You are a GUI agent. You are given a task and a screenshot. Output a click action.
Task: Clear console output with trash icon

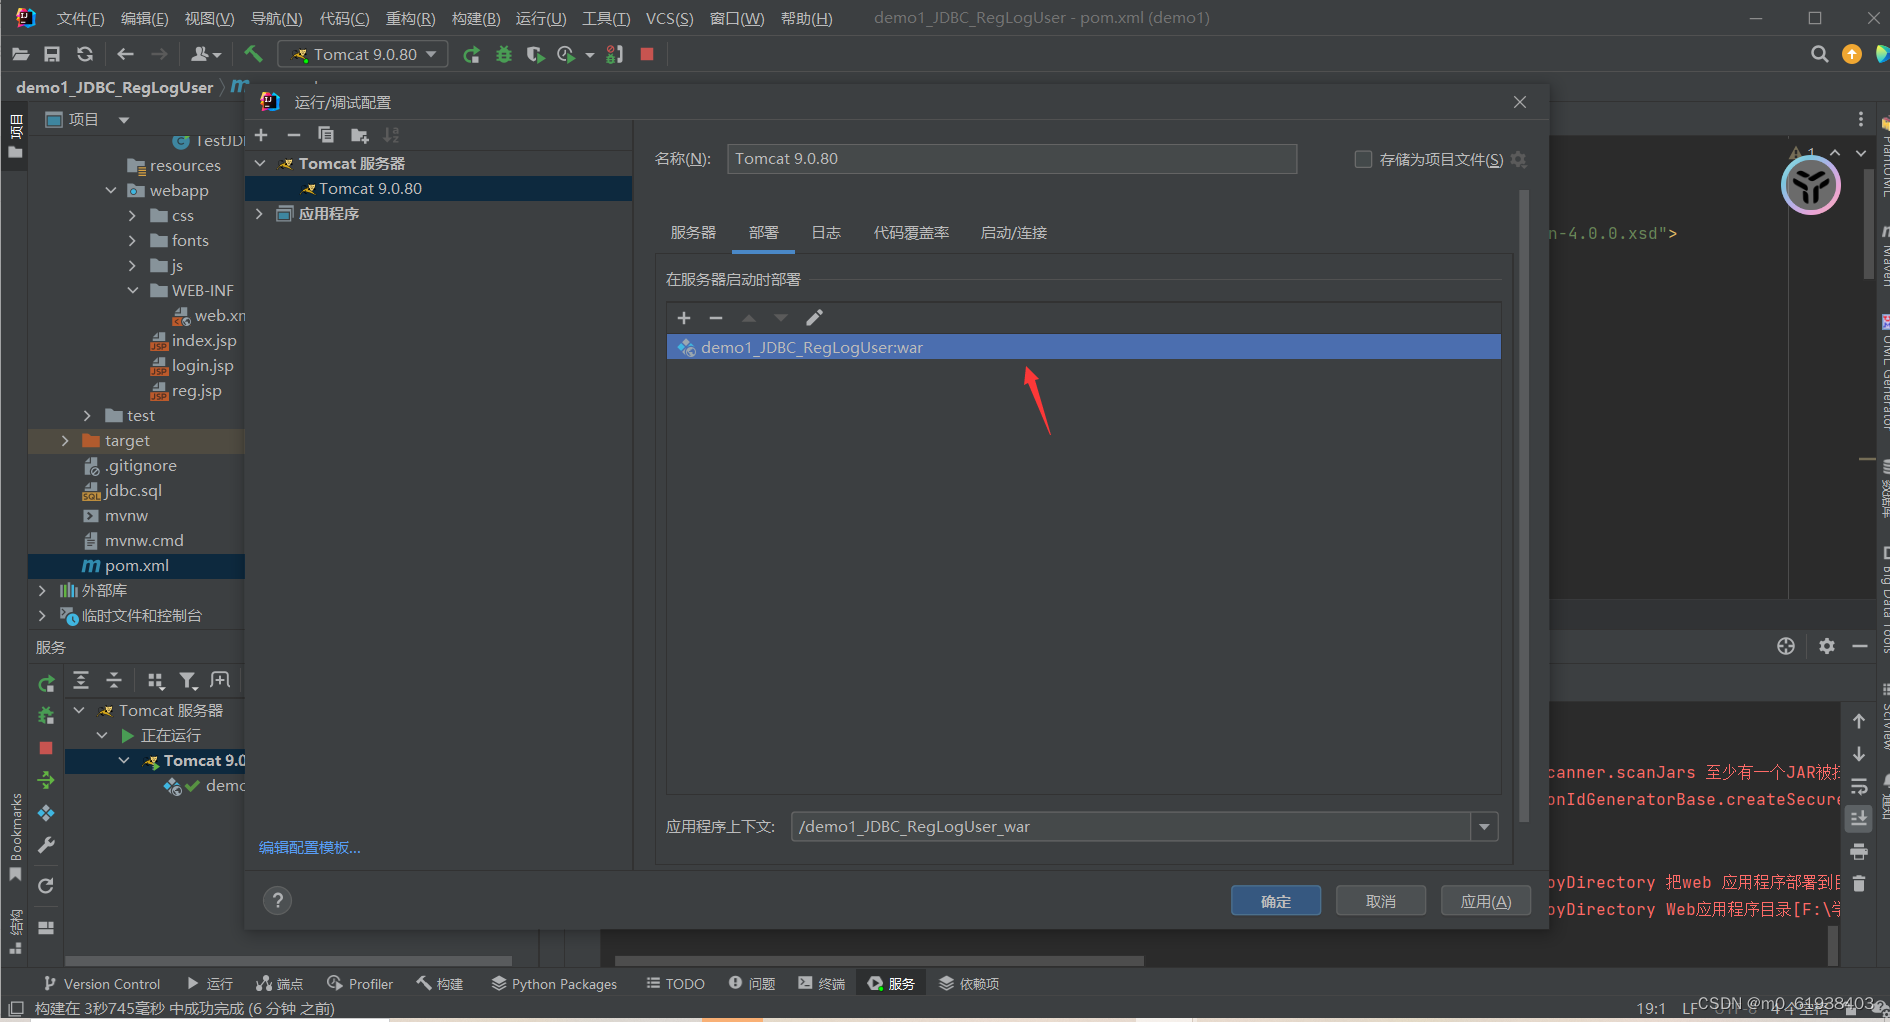[1859, 884]
